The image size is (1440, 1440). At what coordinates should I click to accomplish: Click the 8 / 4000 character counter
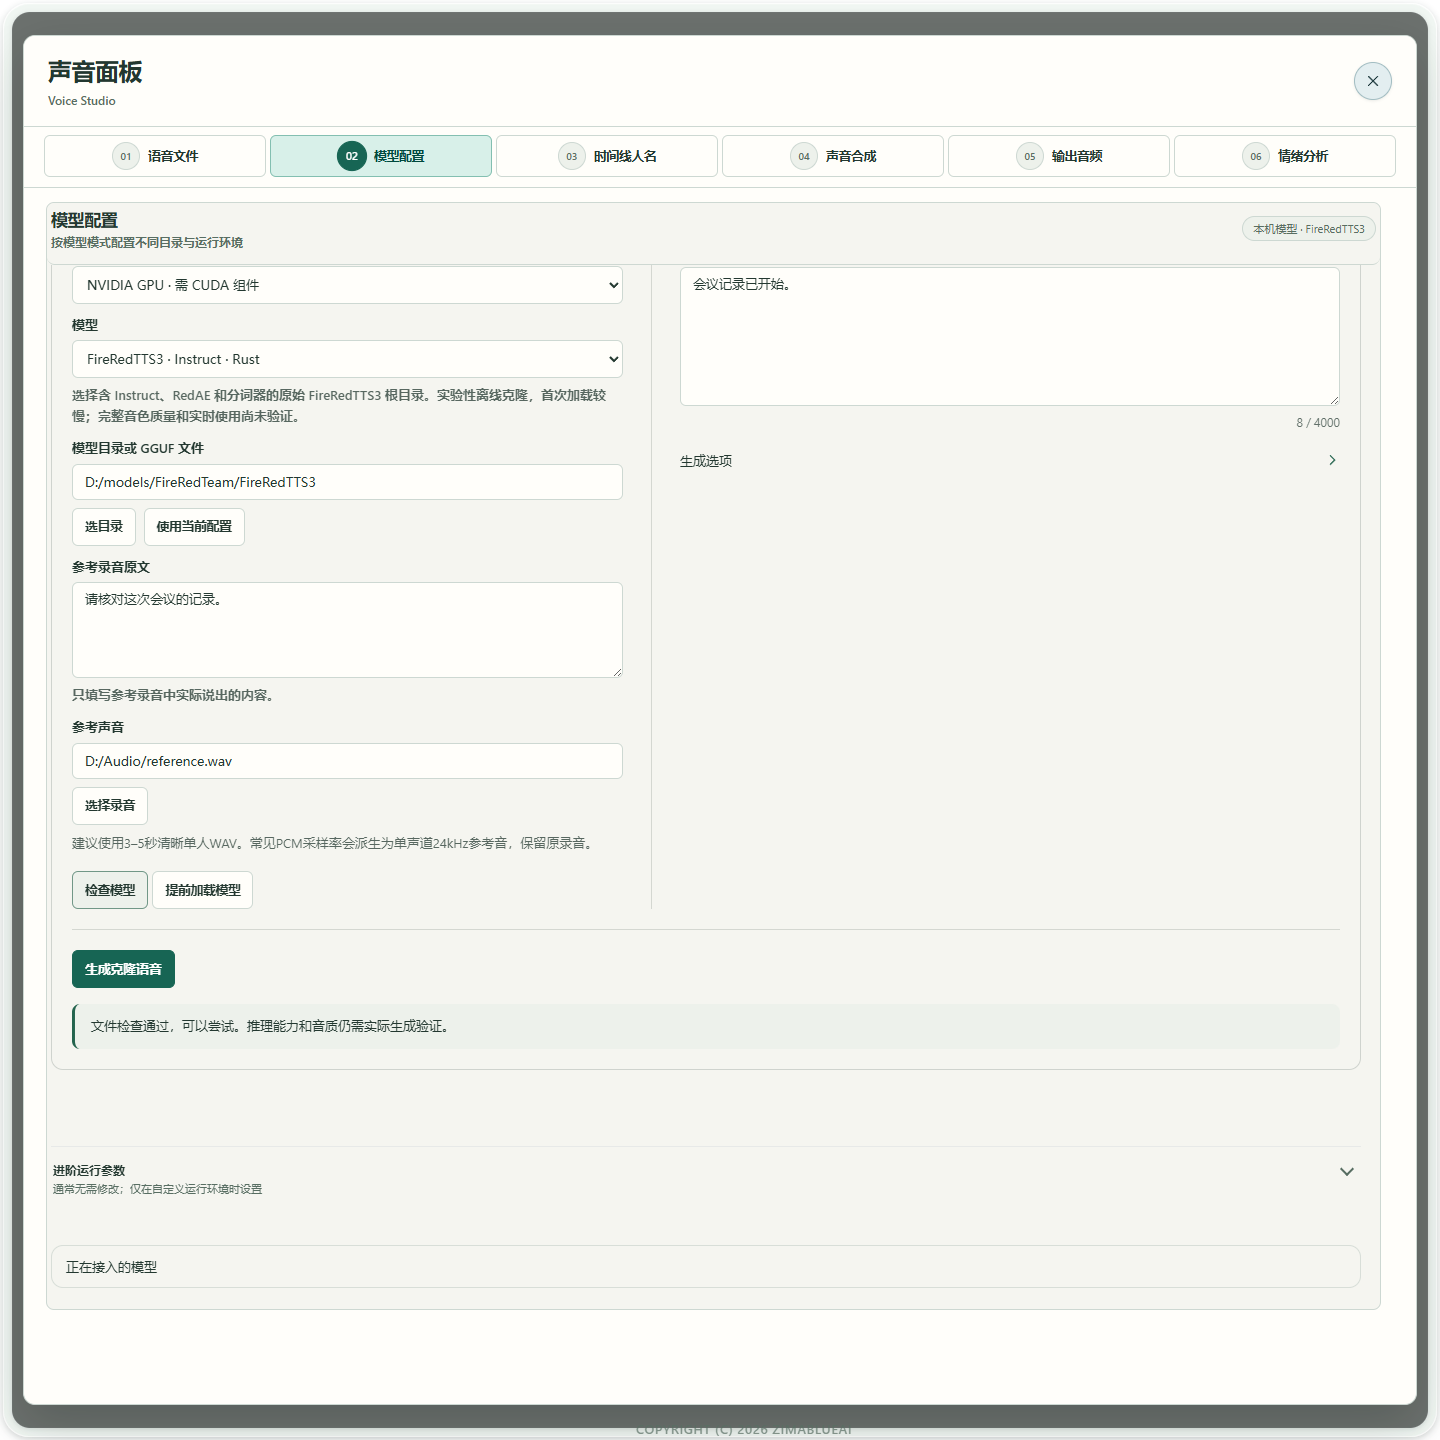(x=1318, y=423)
